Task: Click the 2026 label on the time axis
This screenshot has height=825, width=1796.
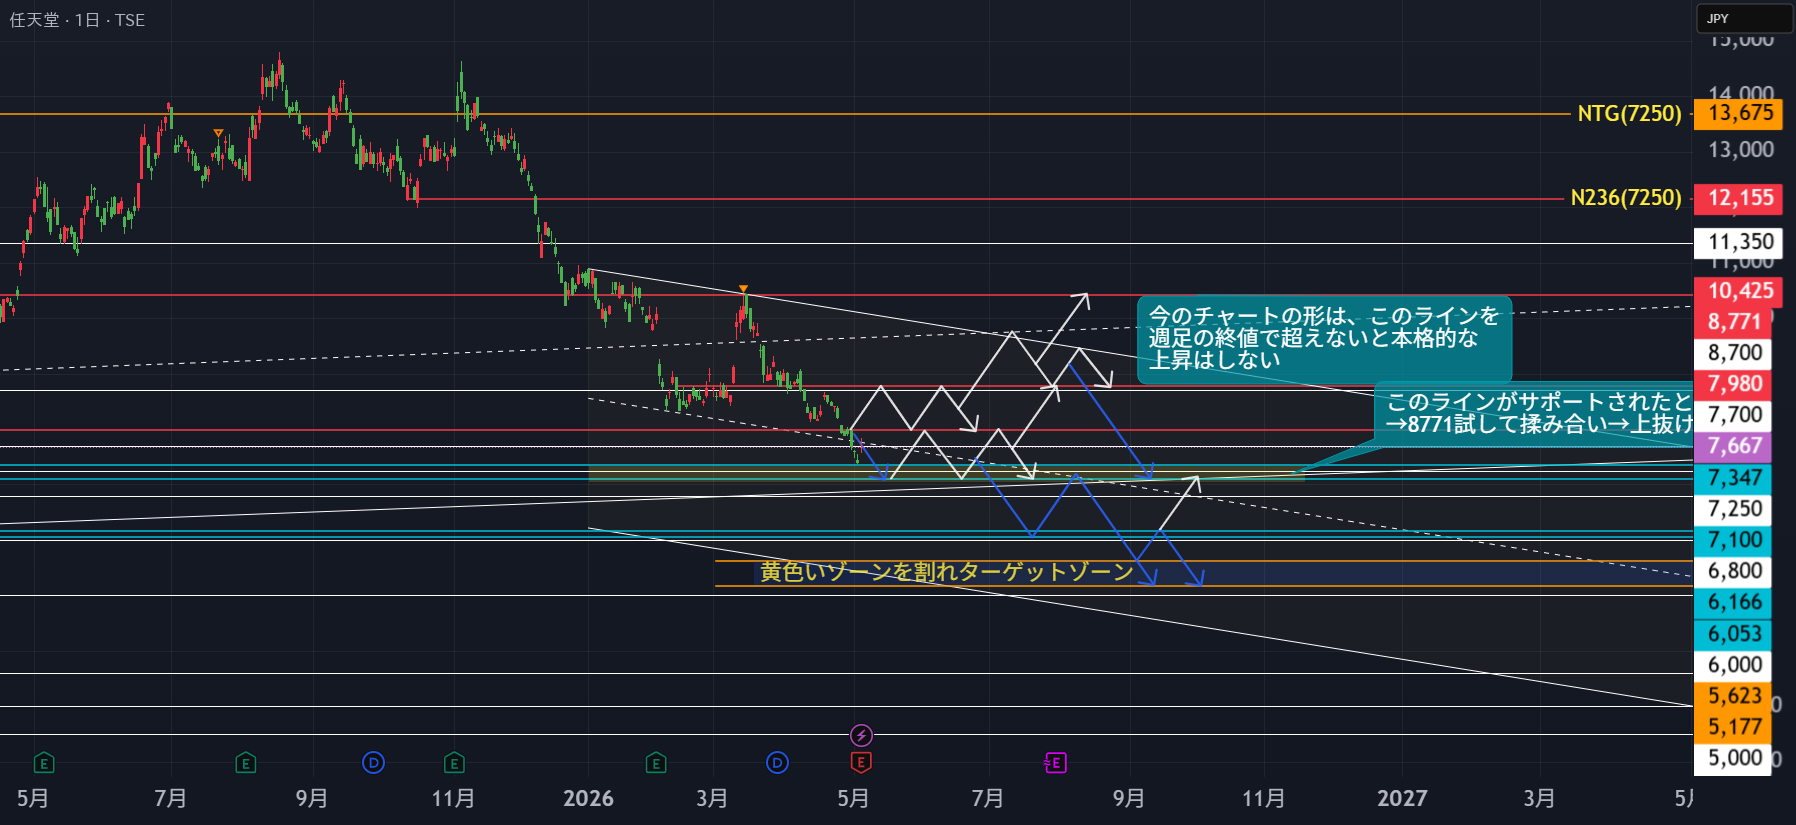Action: 588,798
